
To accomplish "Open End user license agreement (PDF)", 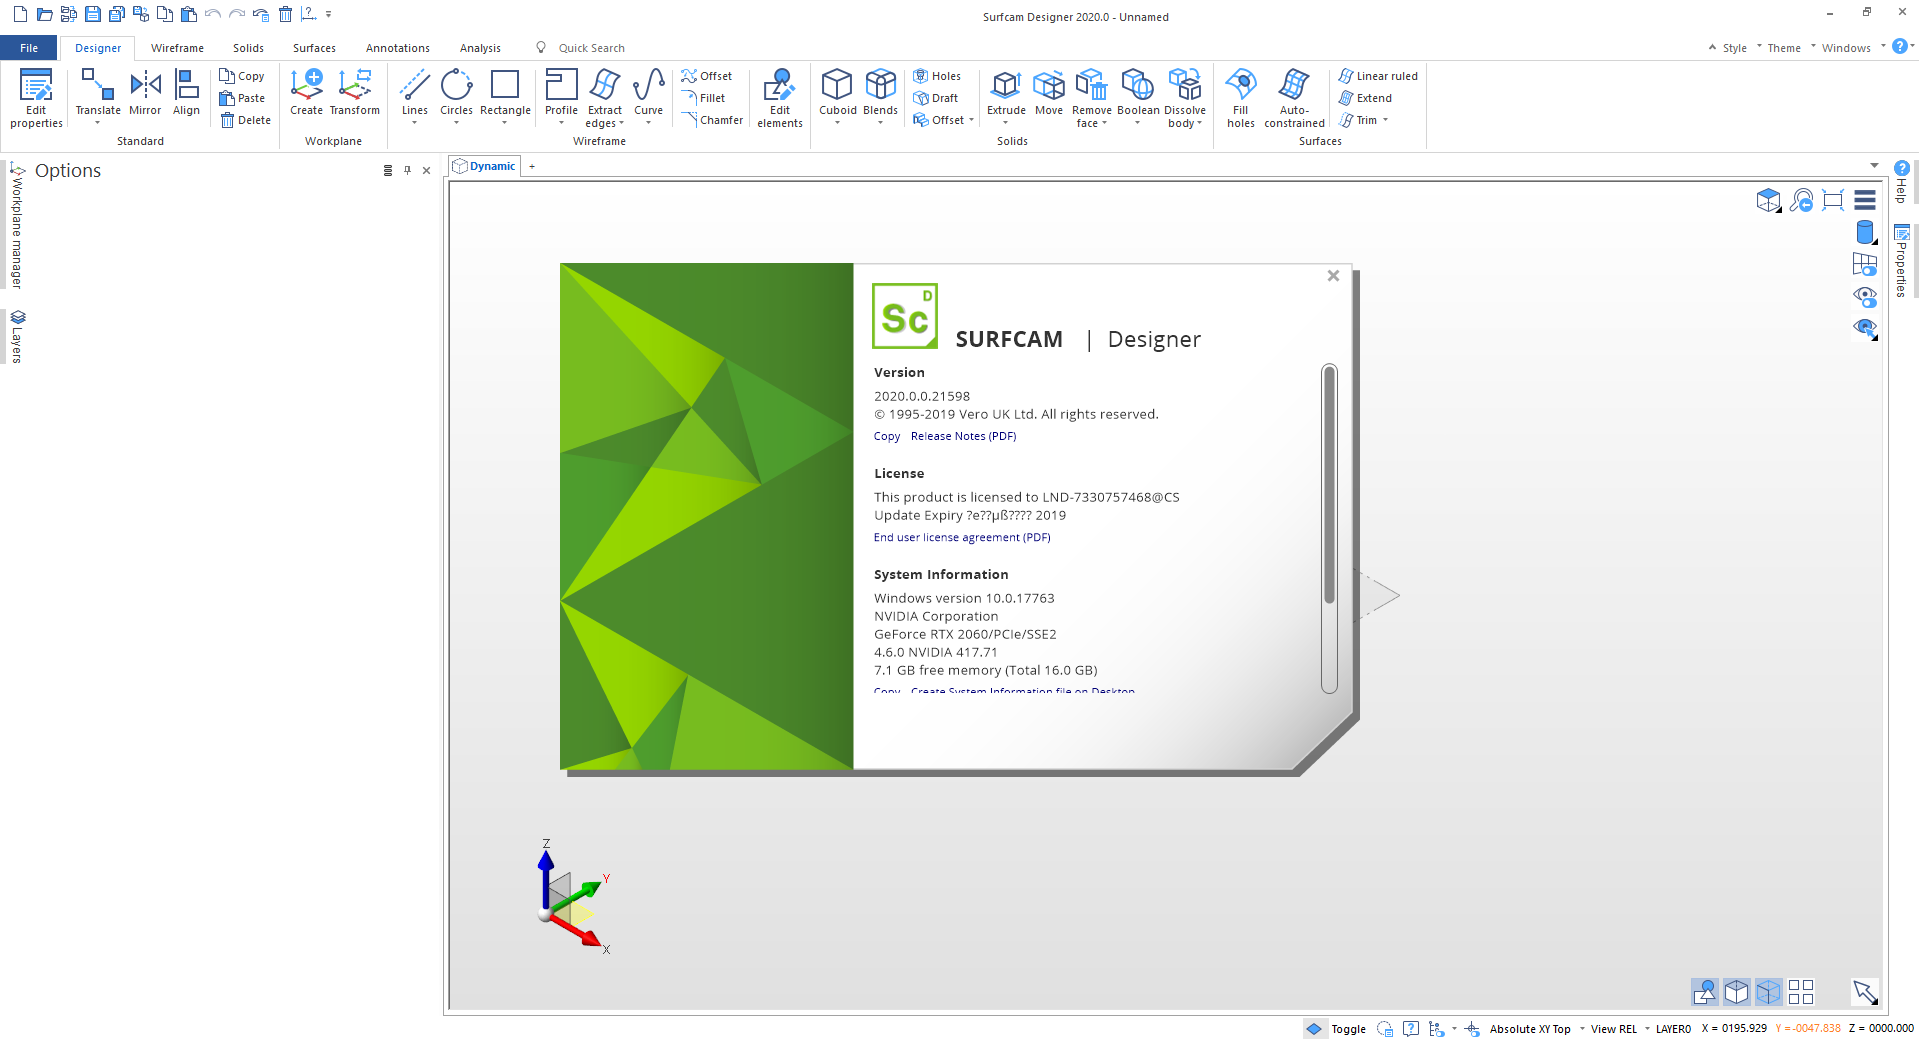I will [962, 537].
